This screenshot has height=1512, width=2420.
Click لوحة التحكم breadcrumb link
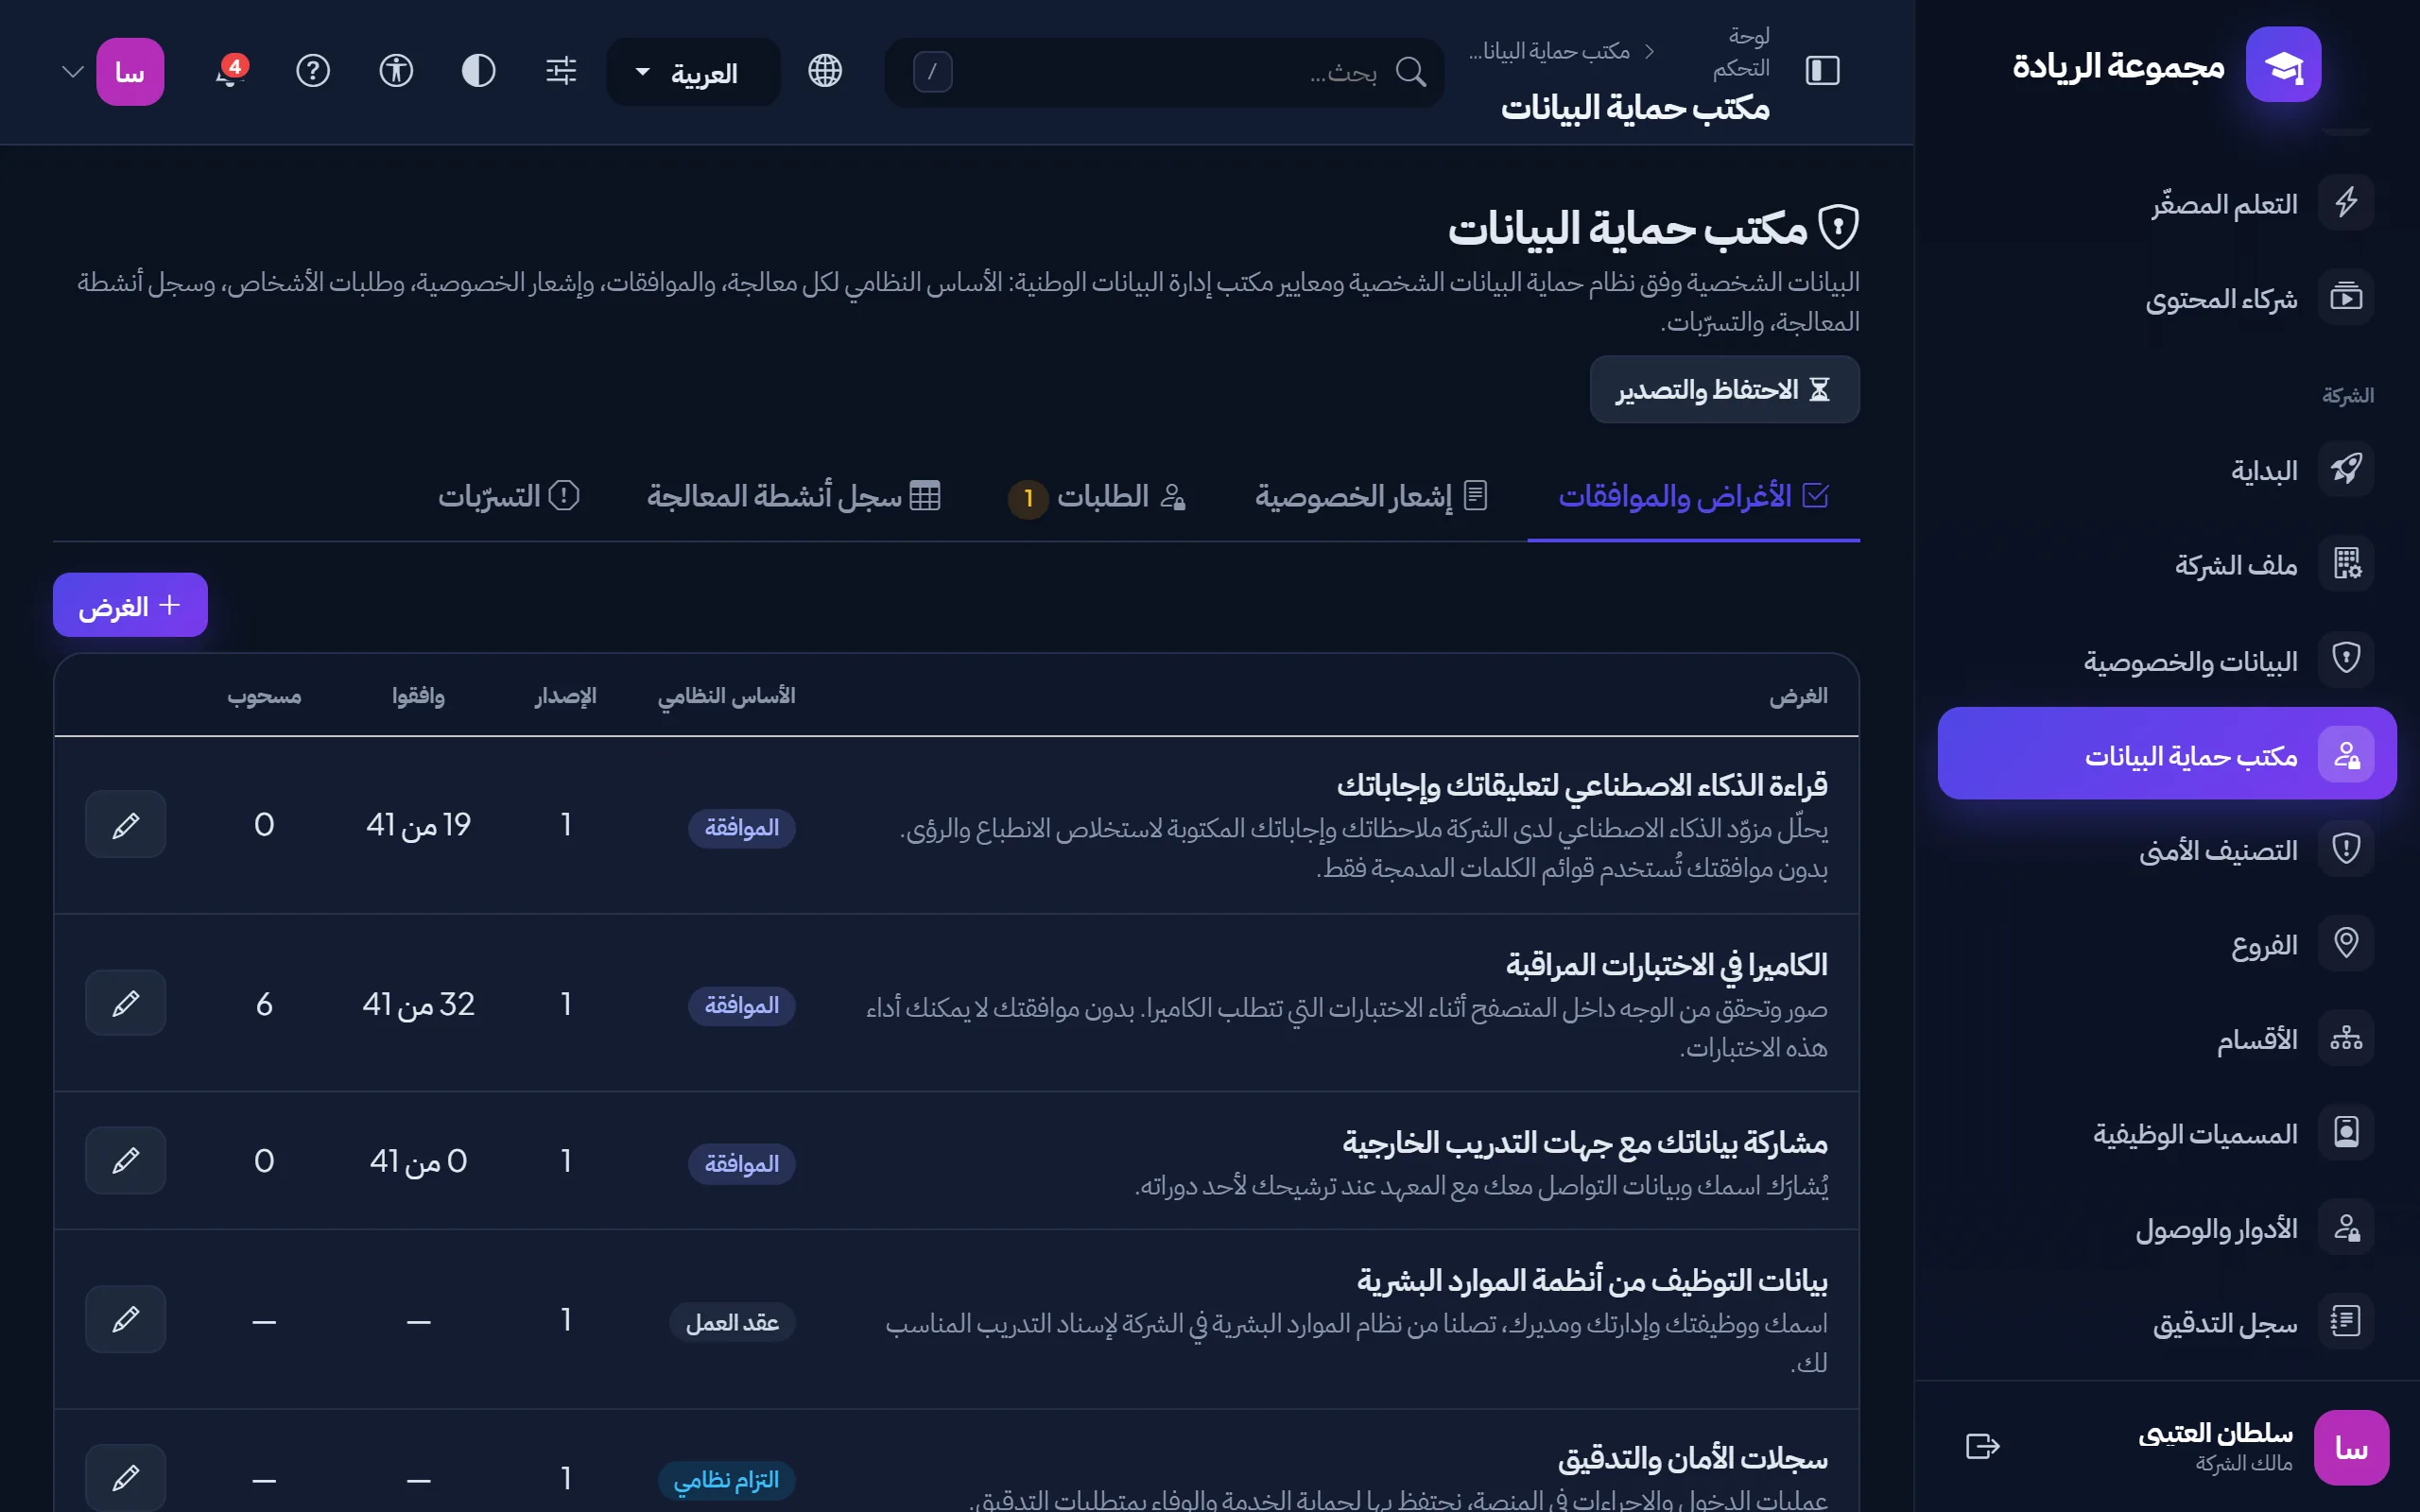pos(1741,52)
